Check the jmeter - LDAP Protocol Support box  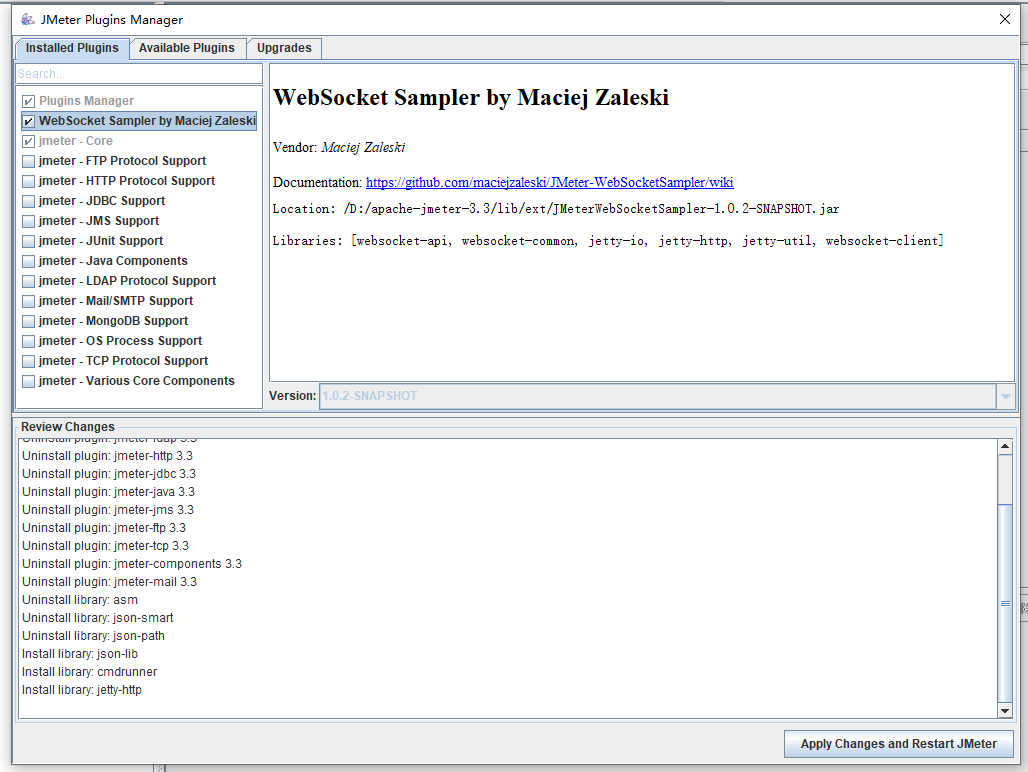click(28, 281)
